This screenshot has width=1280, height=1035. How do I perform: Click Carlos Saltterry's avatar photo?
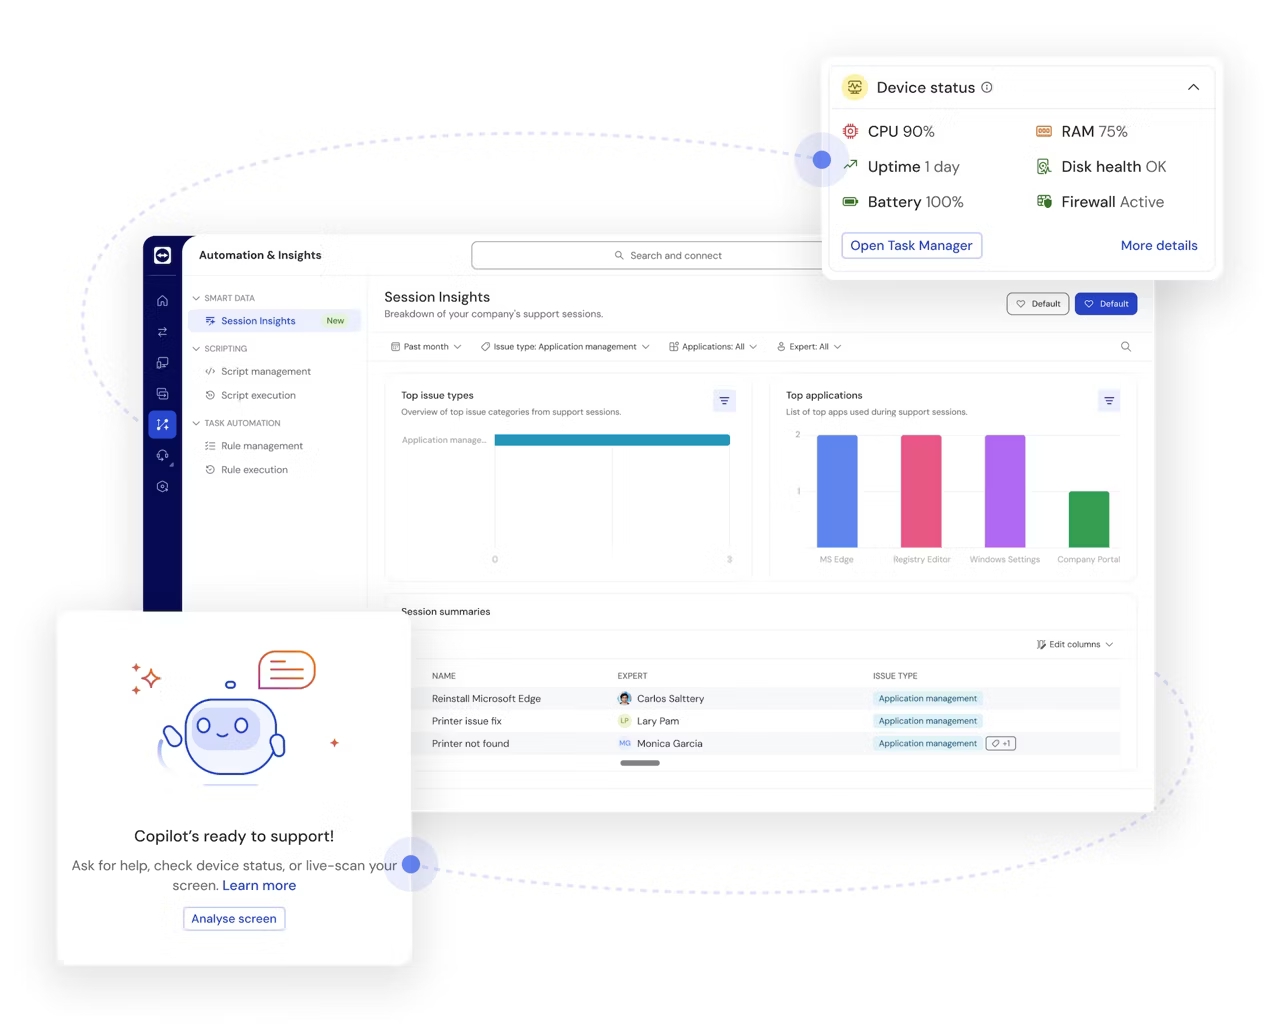point(625,699)
